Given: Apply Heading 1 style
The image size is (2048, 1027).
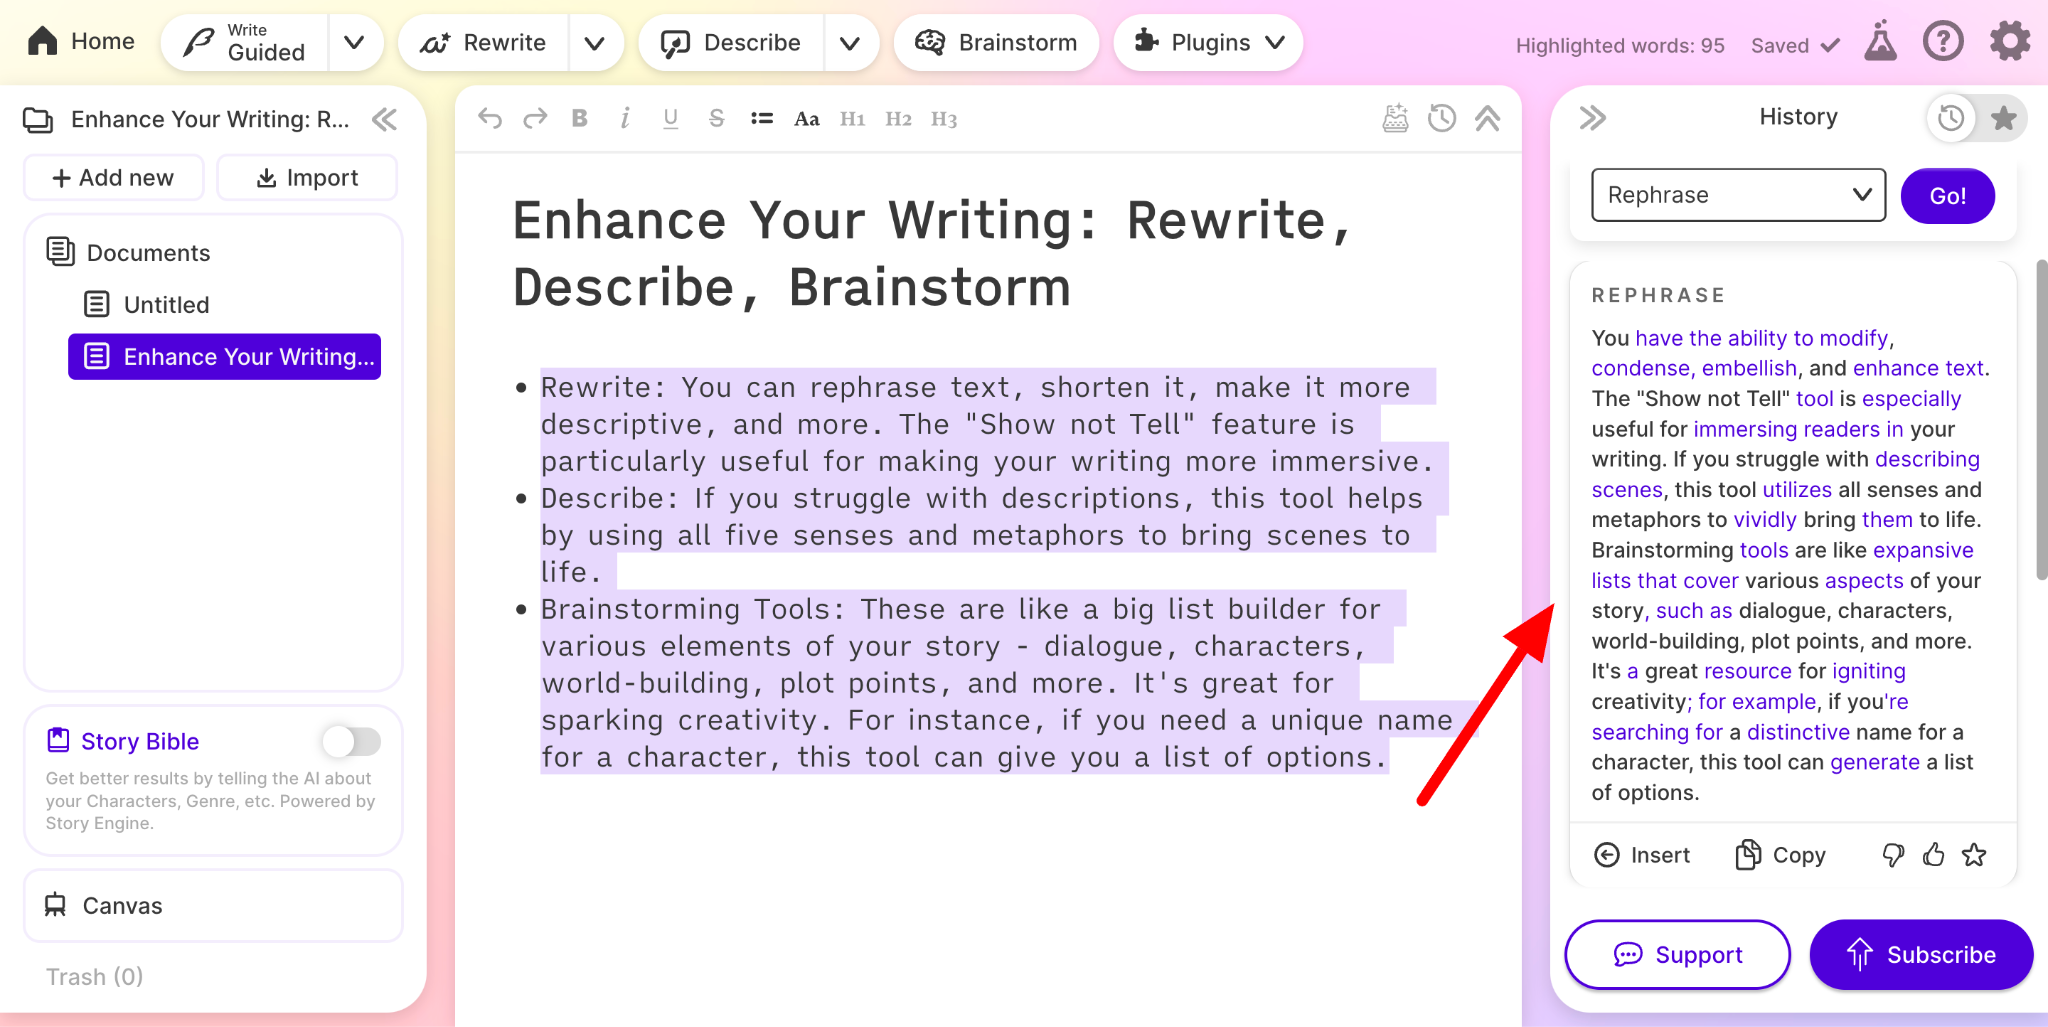Looking at the screenshot, I should click(x=853, y=119).
